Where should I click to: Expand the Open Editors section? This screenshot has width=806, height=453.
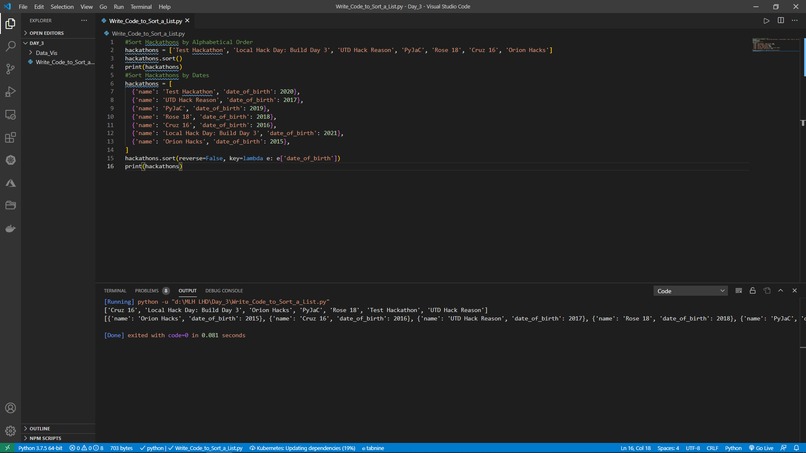tap(58, 33)
